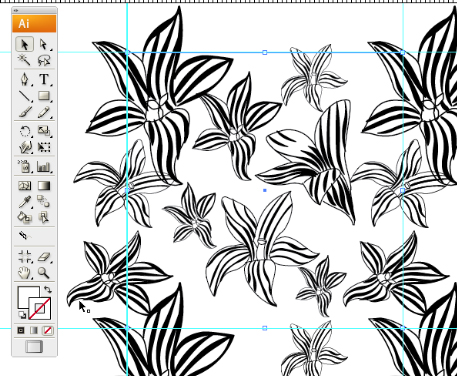This screenshot has height=376, width=457.
Task: Activate the Paintbrush tool
Action: [x=25, y=112]
